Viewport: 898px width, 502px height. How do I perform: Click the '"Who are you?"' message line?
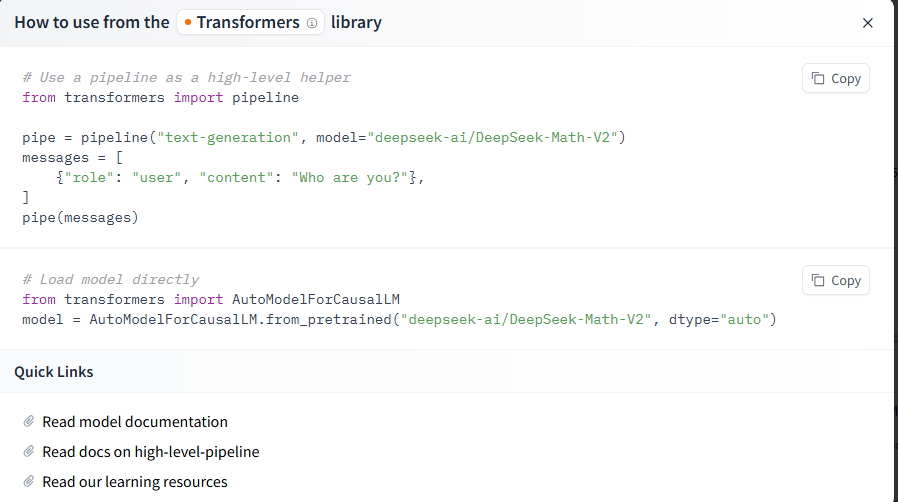(x=240, y=177)
